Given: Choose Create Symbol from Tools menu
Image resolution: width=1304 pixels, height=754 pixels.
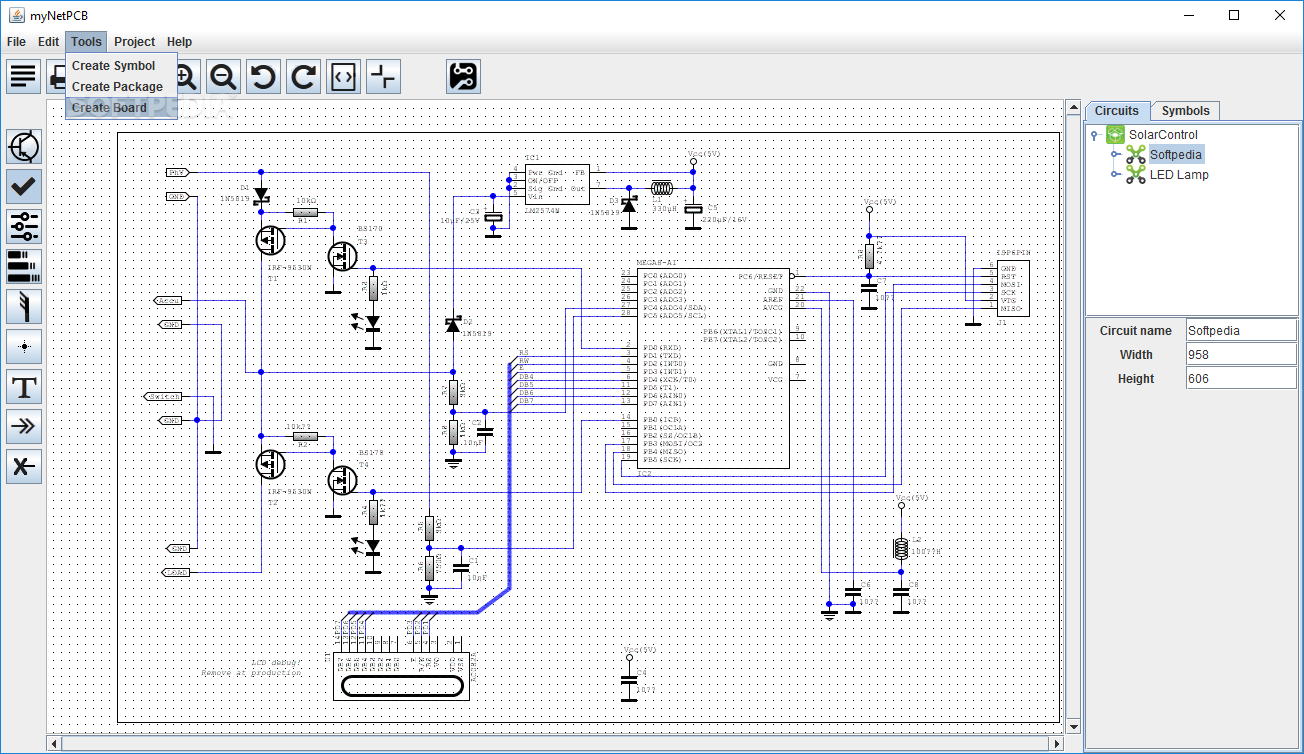Looking at the screenshot, I should pos(121,65).
